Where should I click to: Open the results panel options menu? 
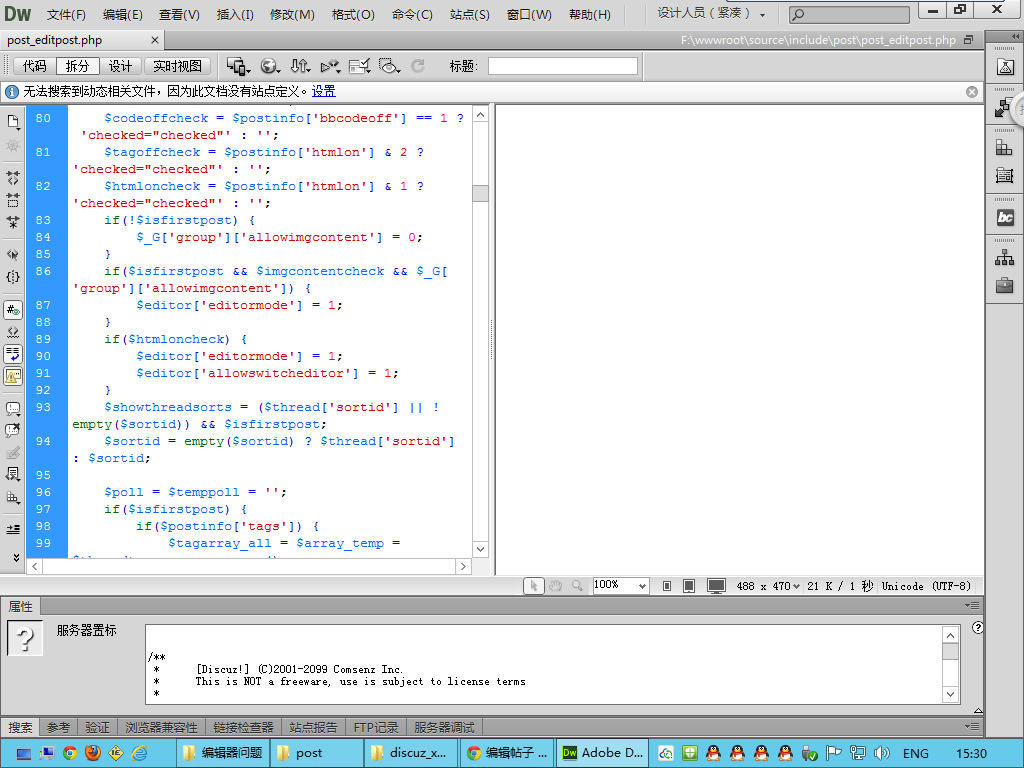972,726
